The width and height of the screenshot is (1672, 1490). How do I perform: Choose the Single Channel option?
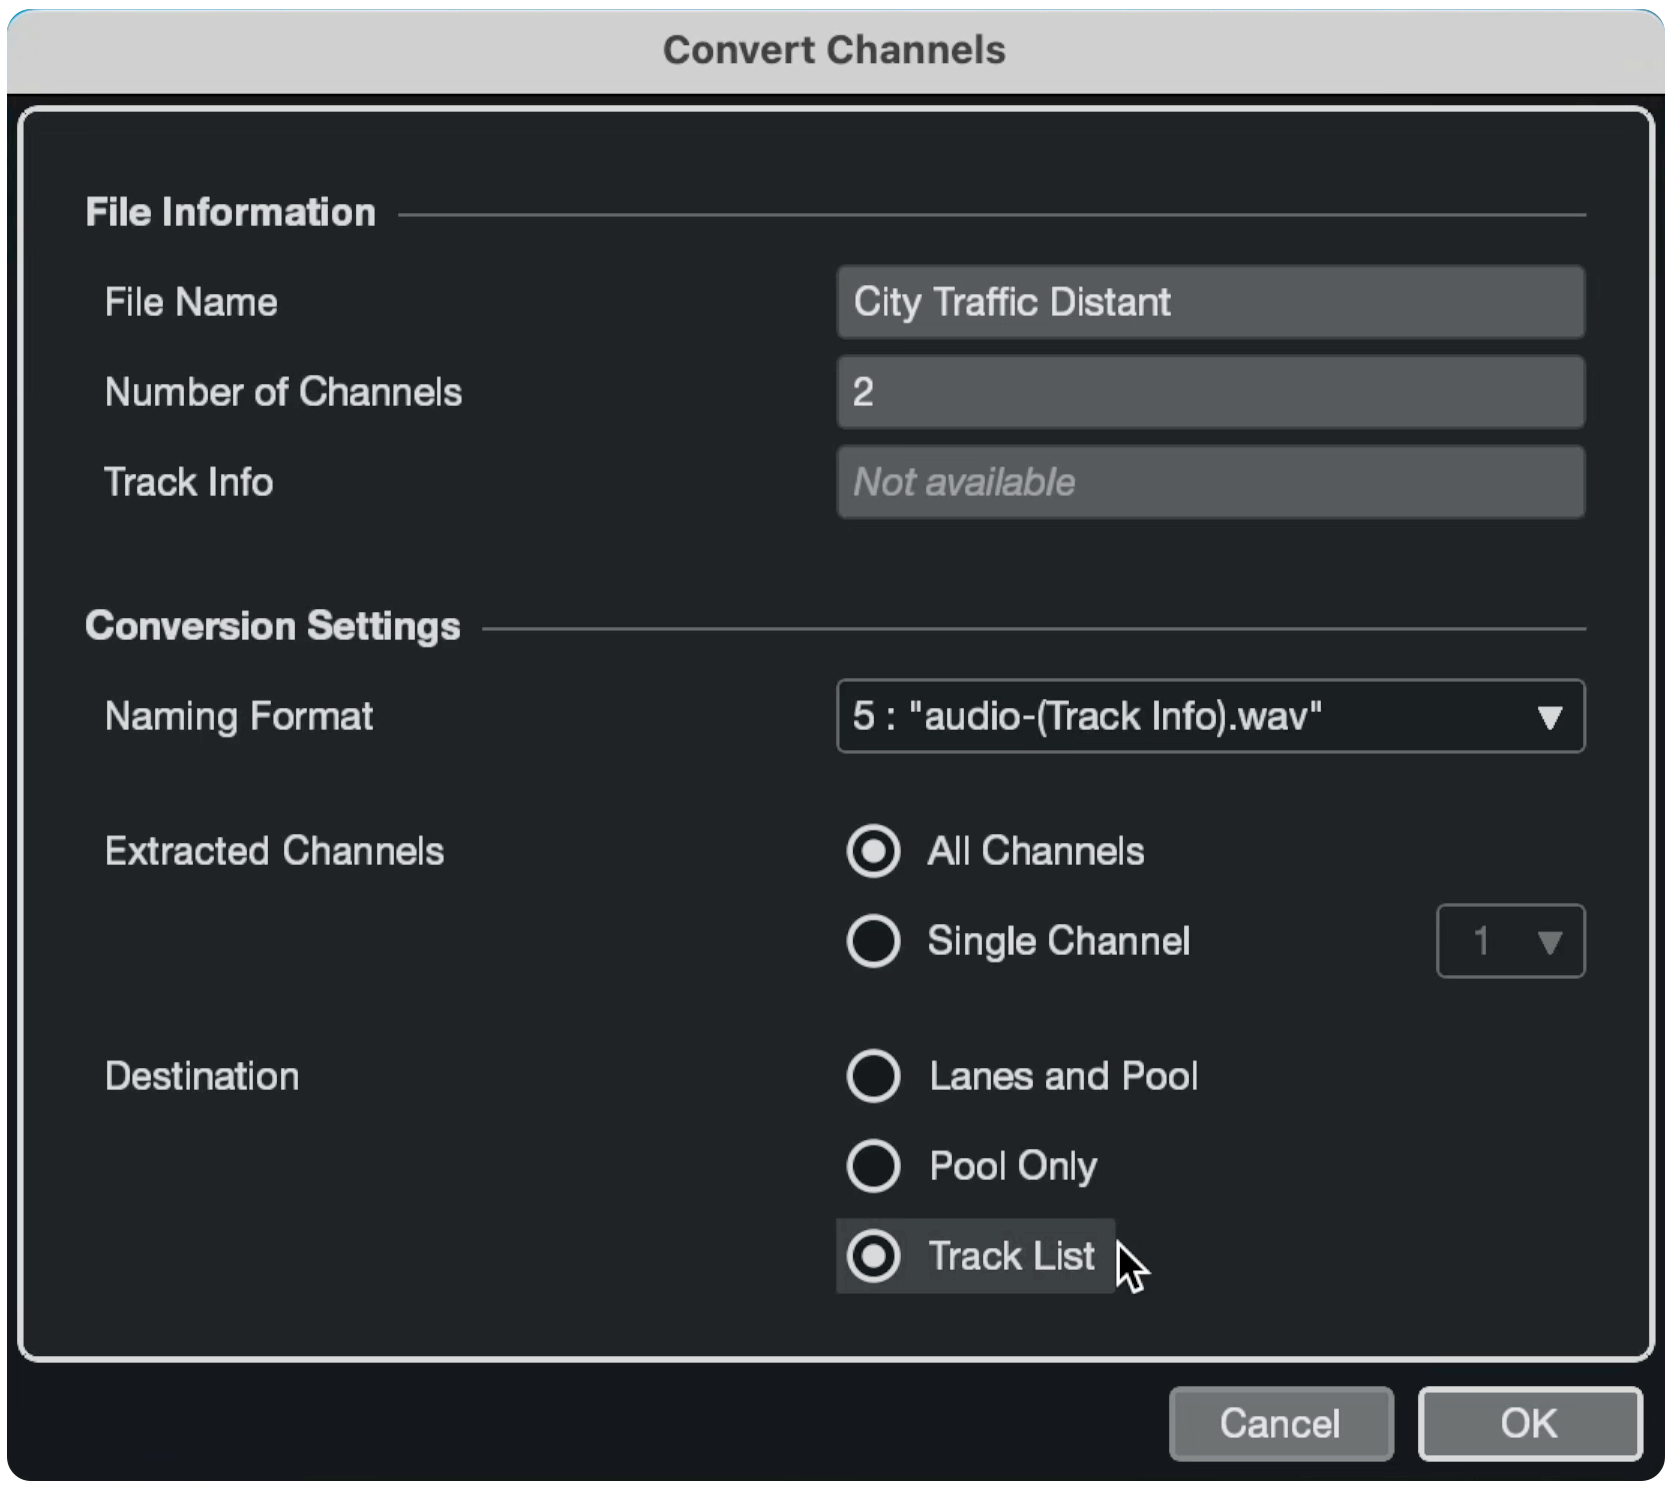click(873, 941)
